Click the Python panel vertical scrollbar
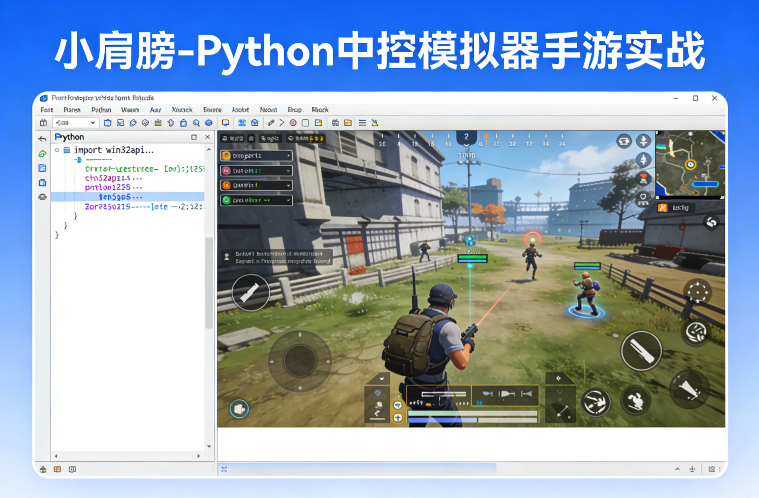 209,283
